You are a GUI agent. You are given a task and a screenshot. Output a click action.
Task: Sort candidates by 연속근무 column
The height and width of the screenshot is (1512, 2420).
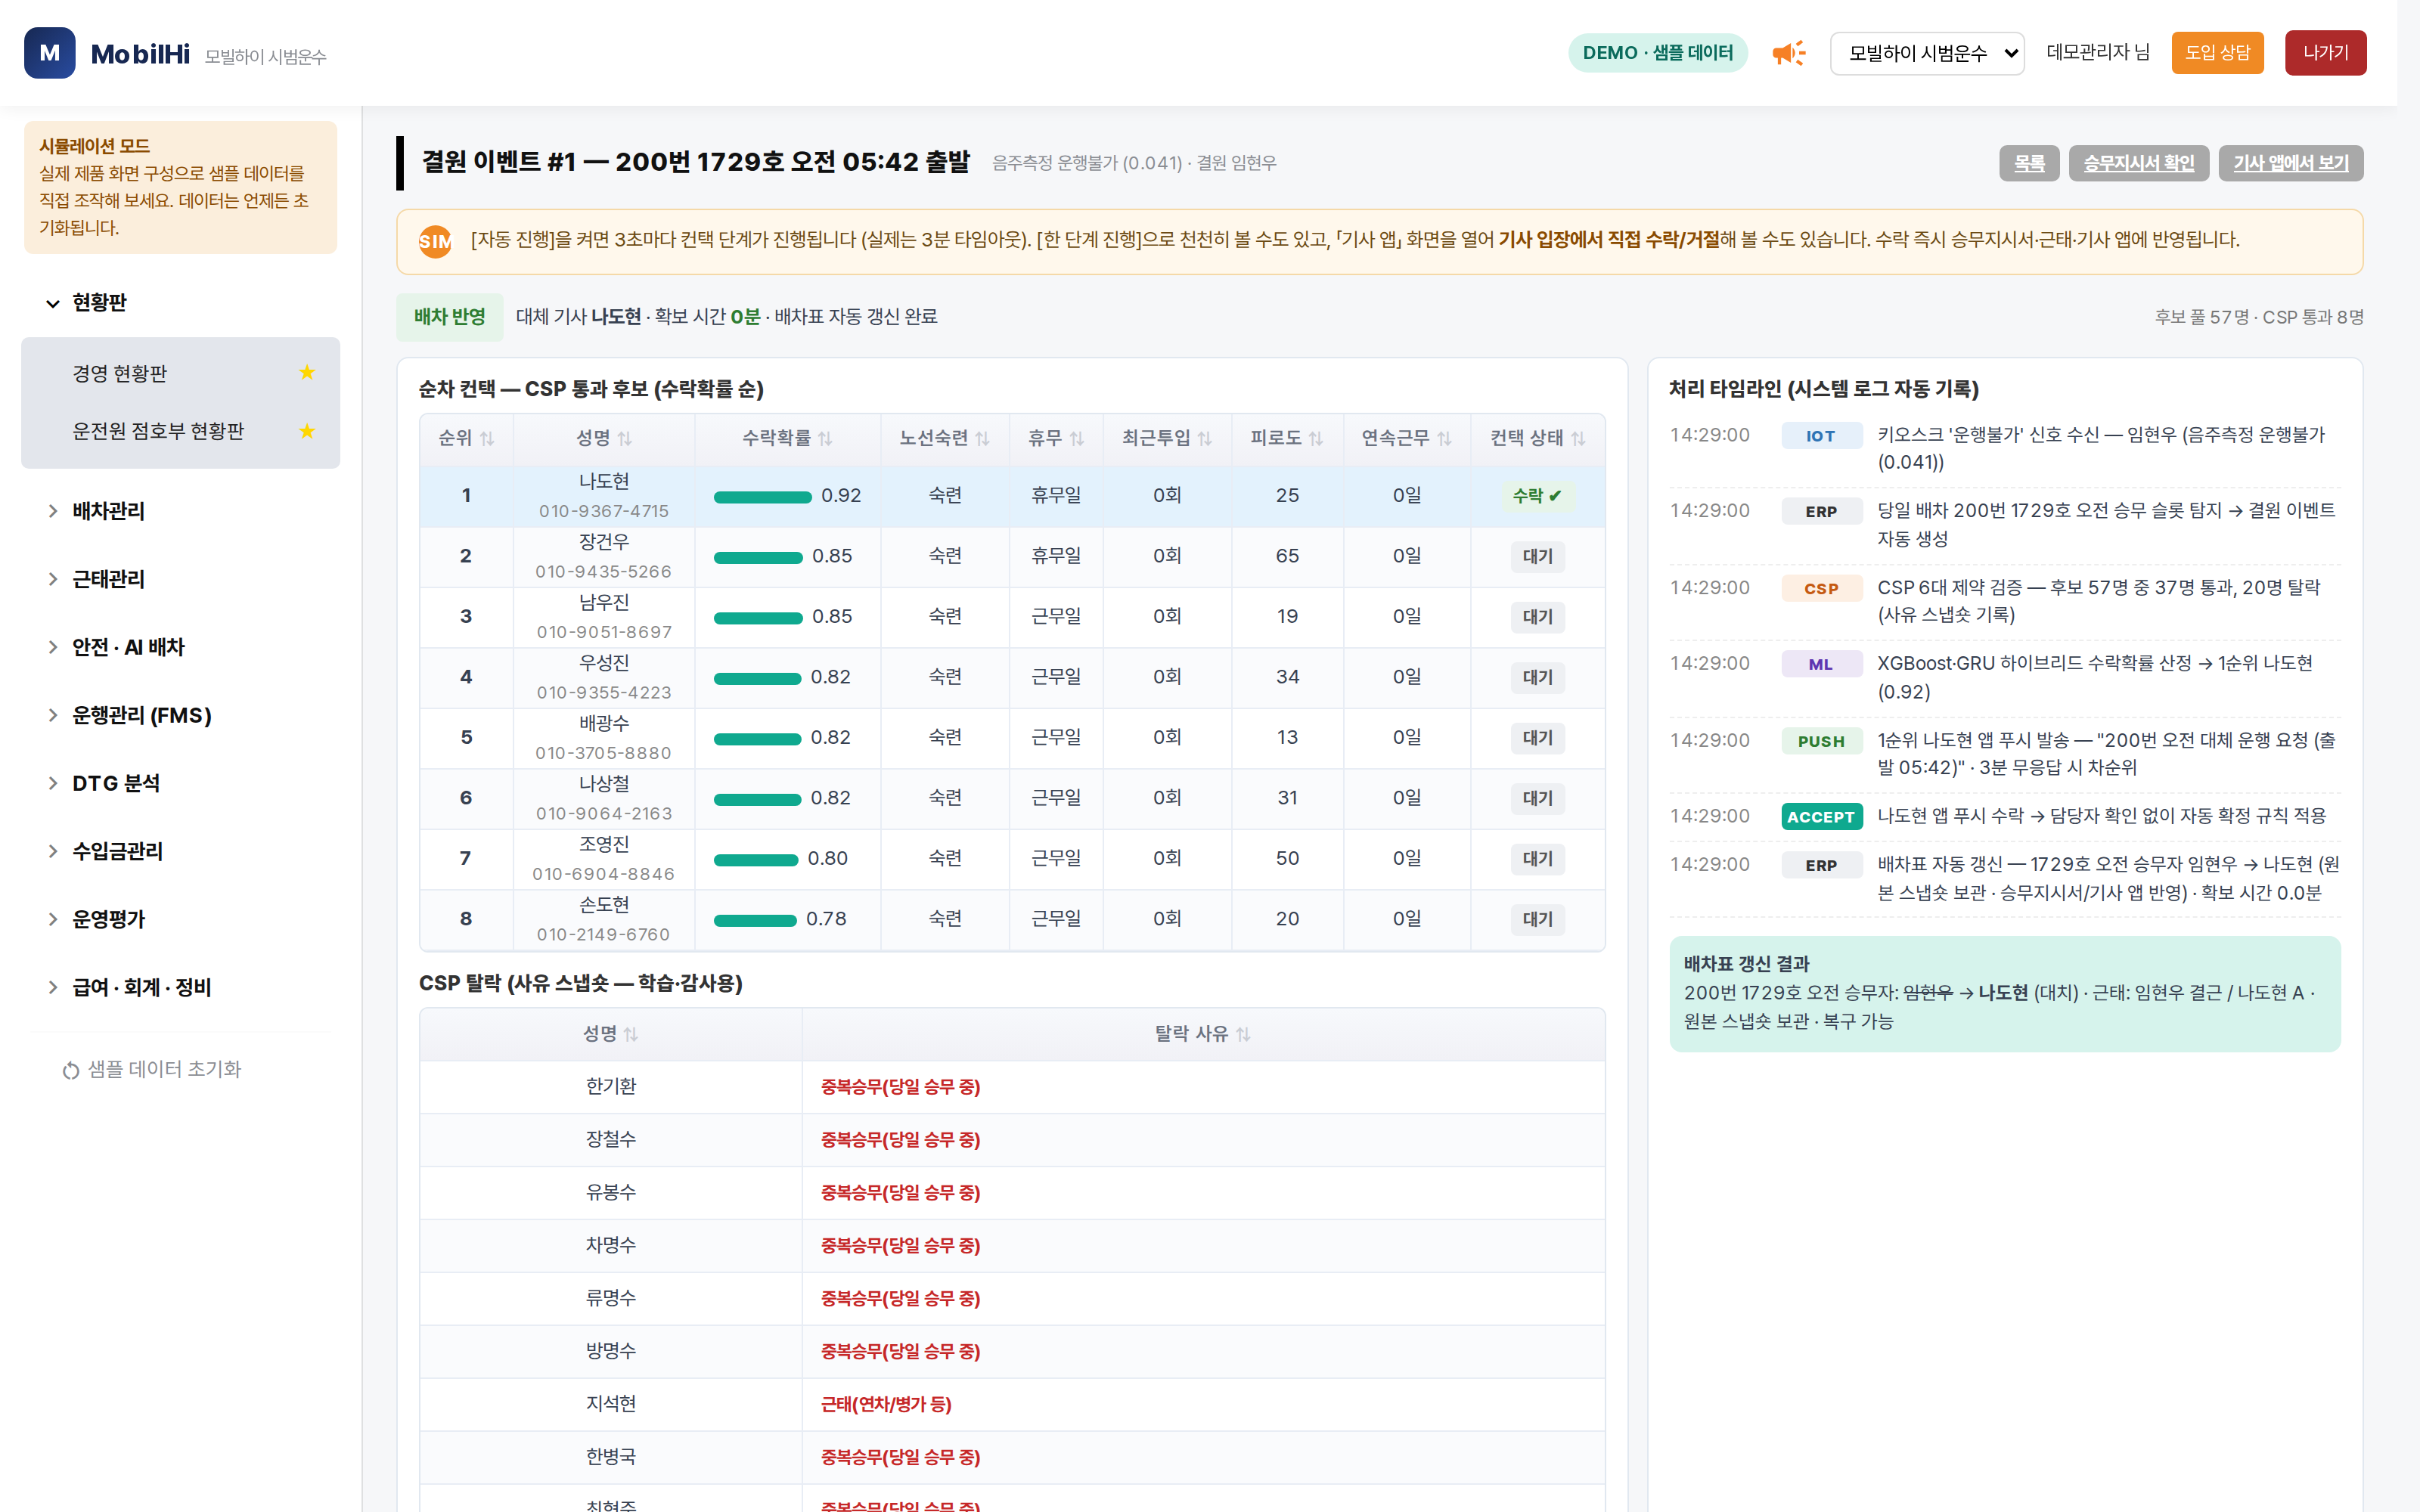(x=1406, y=438)
